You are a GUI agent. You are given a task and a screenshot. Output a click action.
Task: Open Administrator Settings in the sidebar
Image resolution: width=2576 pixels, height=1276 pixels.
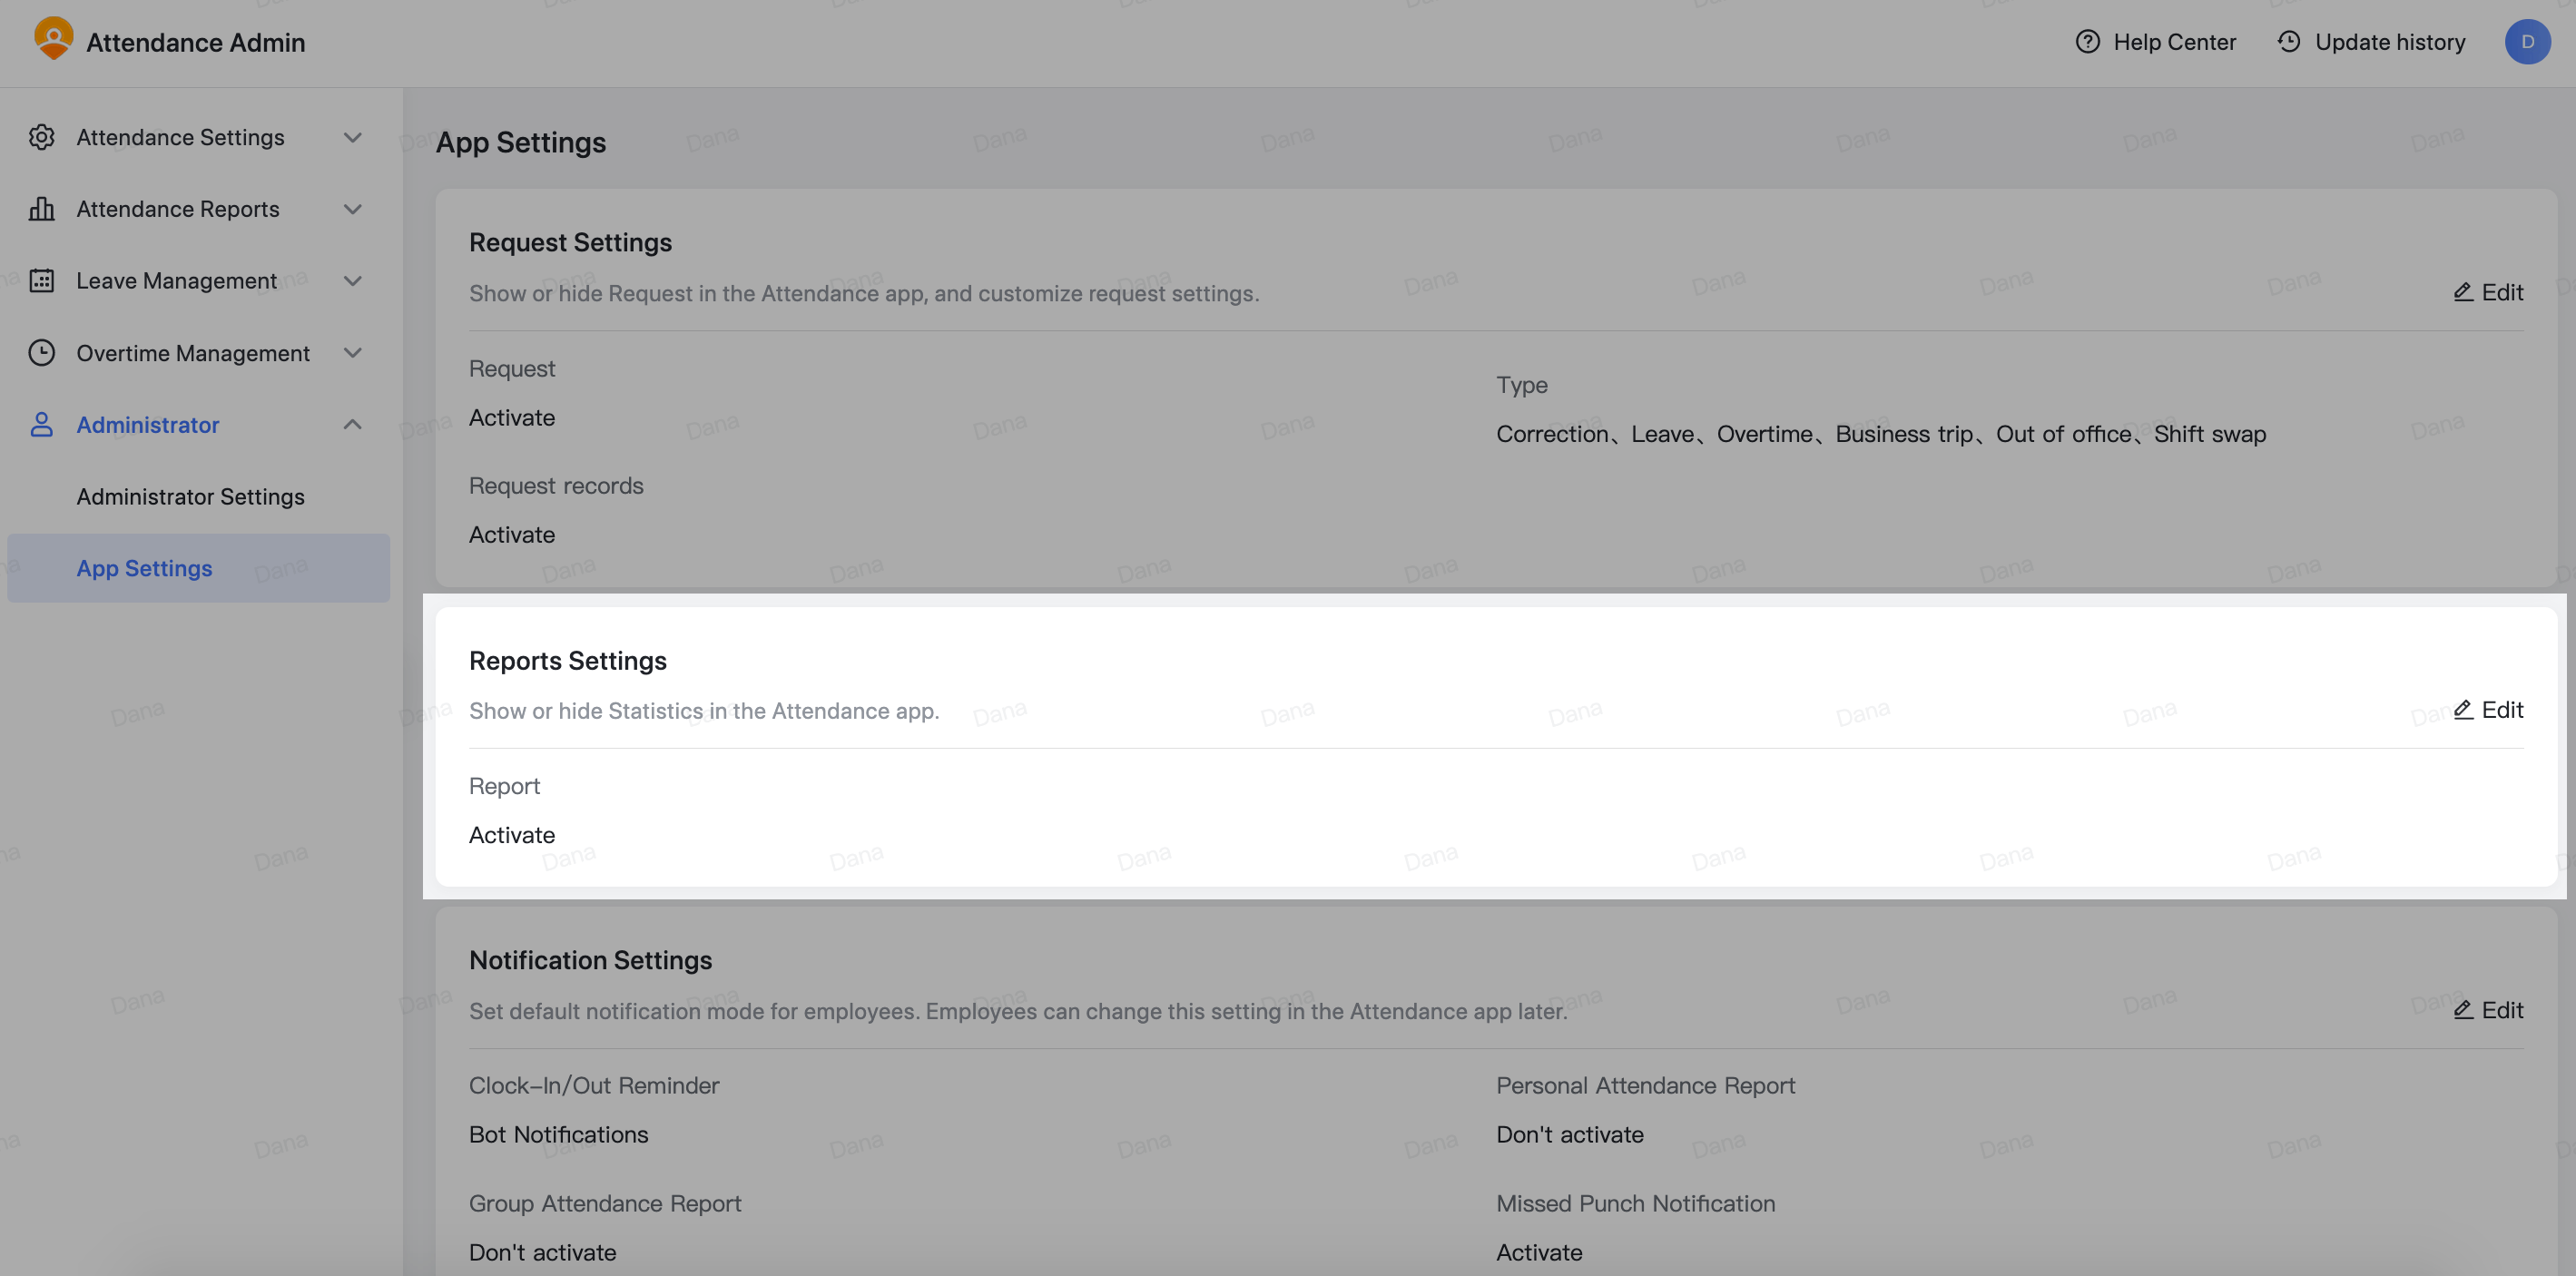point(190,497)
